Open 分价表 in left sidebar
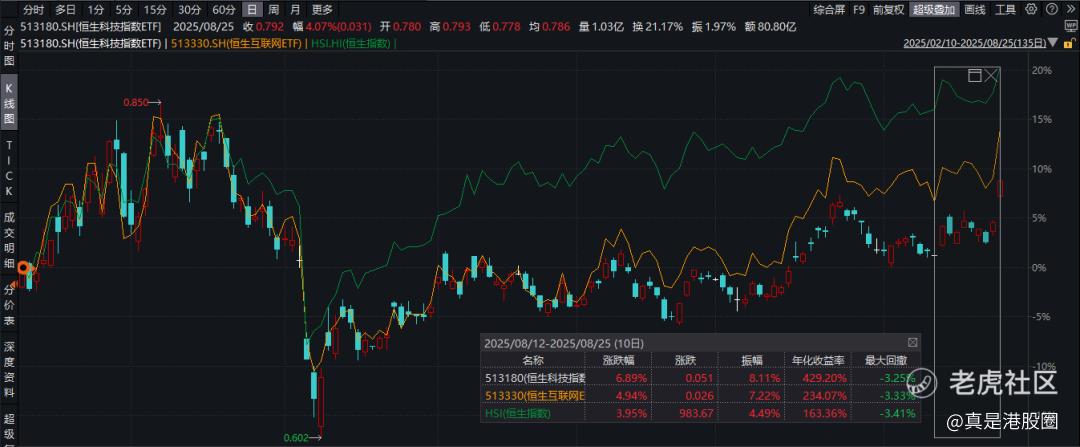 [x=9, y=305]
